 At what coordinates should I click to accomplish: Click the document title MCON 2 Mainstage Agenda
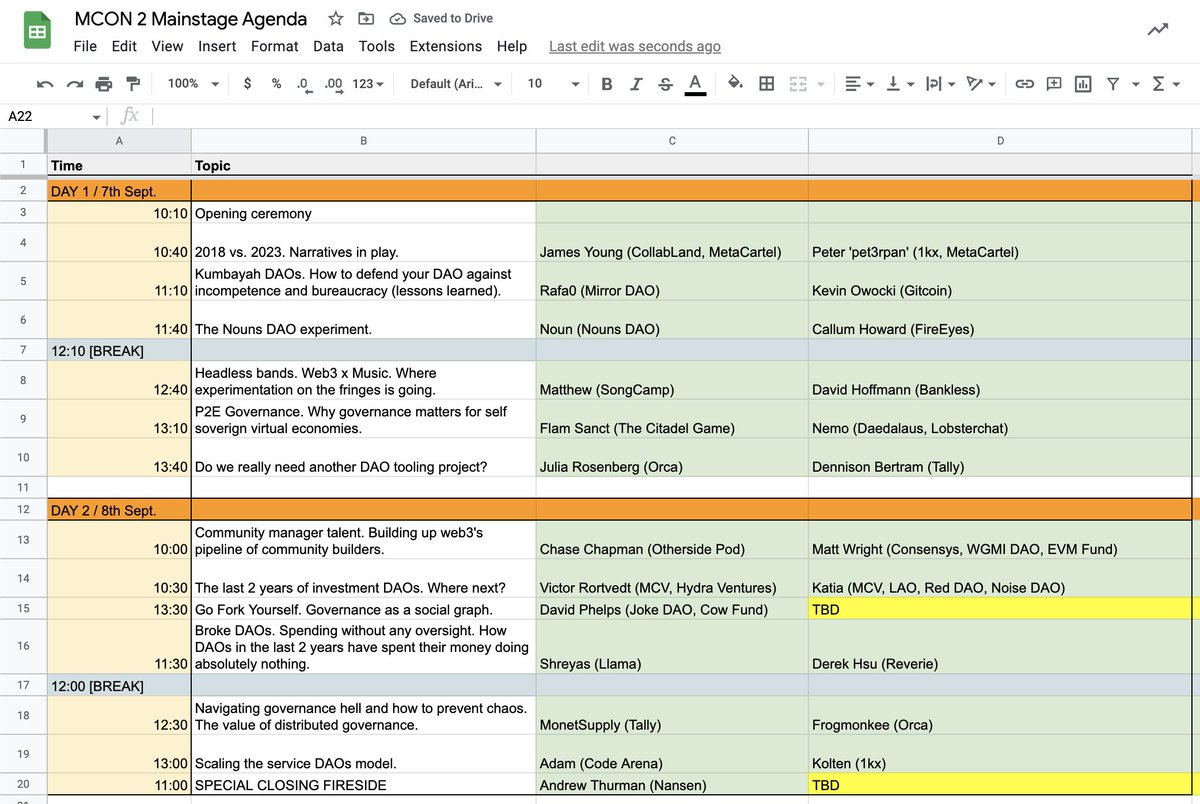click(x=191, y=19)
